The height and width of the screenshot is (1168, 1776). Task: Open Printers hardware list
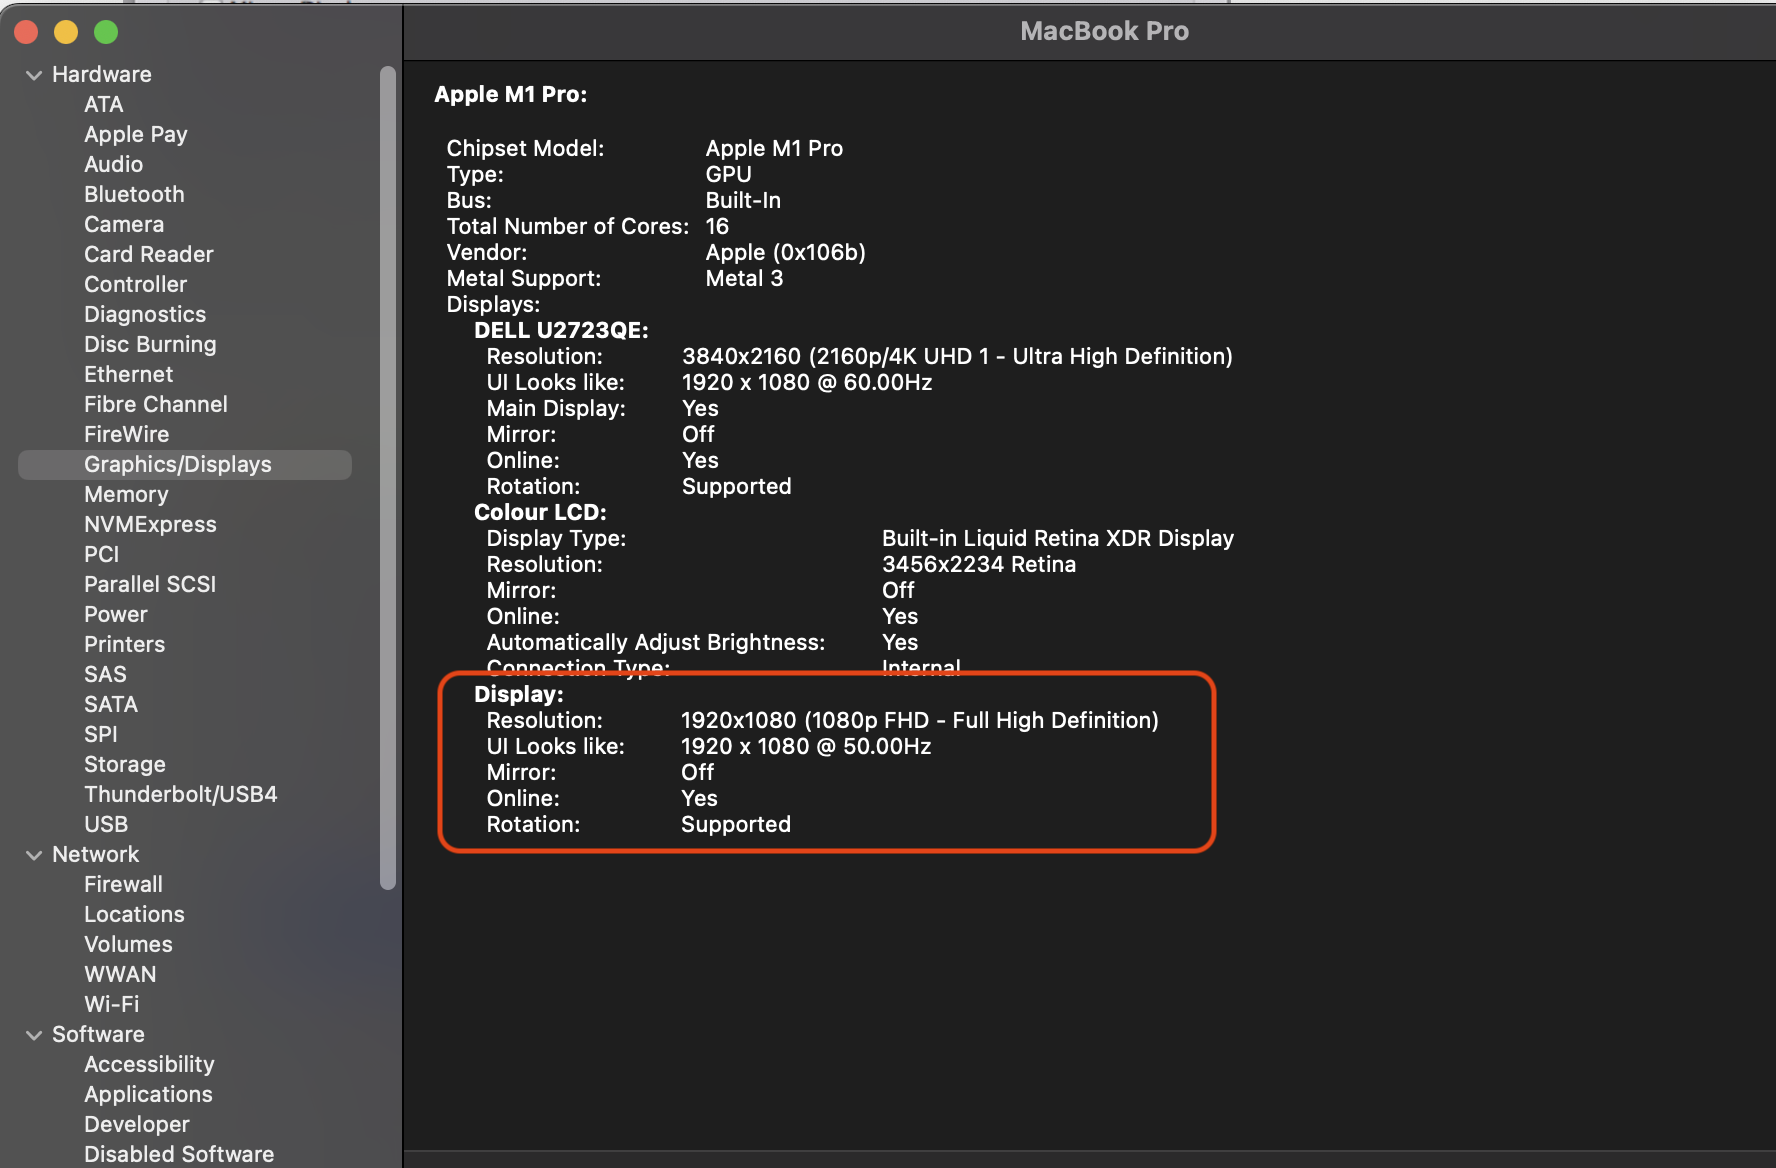[x=125, y=645]
